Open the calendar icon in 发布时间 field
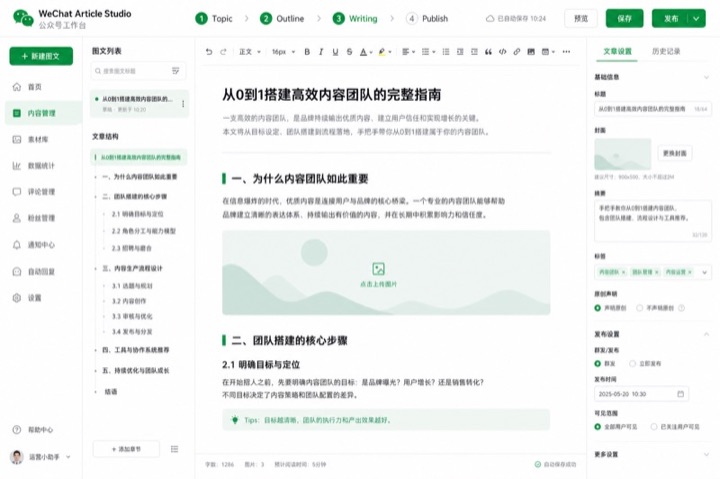720x479 pixels. tap(681, 394)
